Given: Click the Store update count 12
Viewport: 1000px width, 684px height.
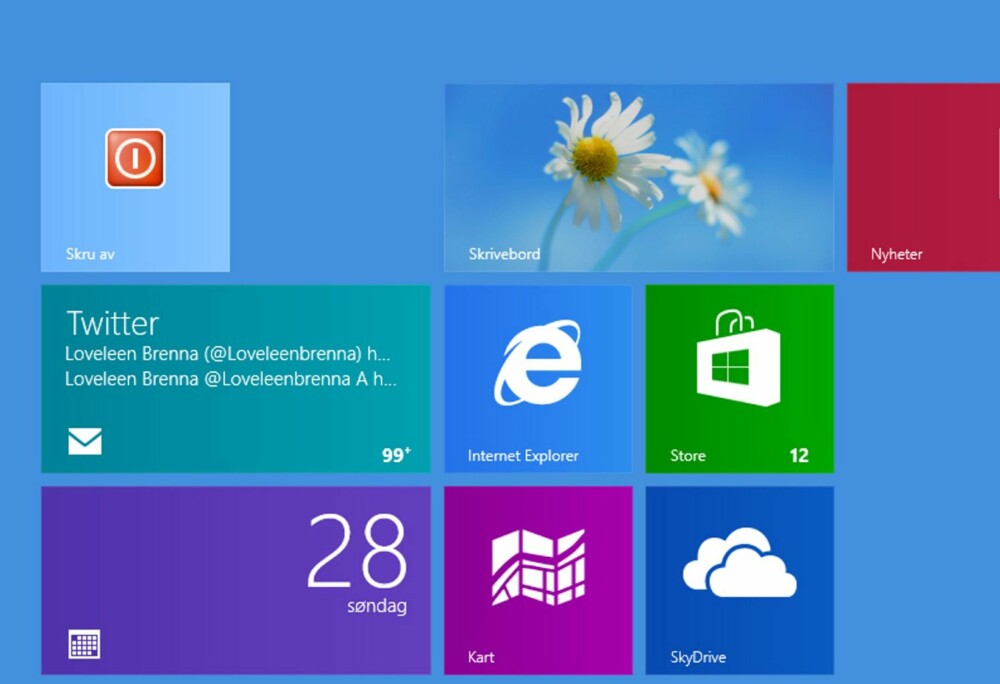Looking at the screenshot, I should click(x=799, y=455).
